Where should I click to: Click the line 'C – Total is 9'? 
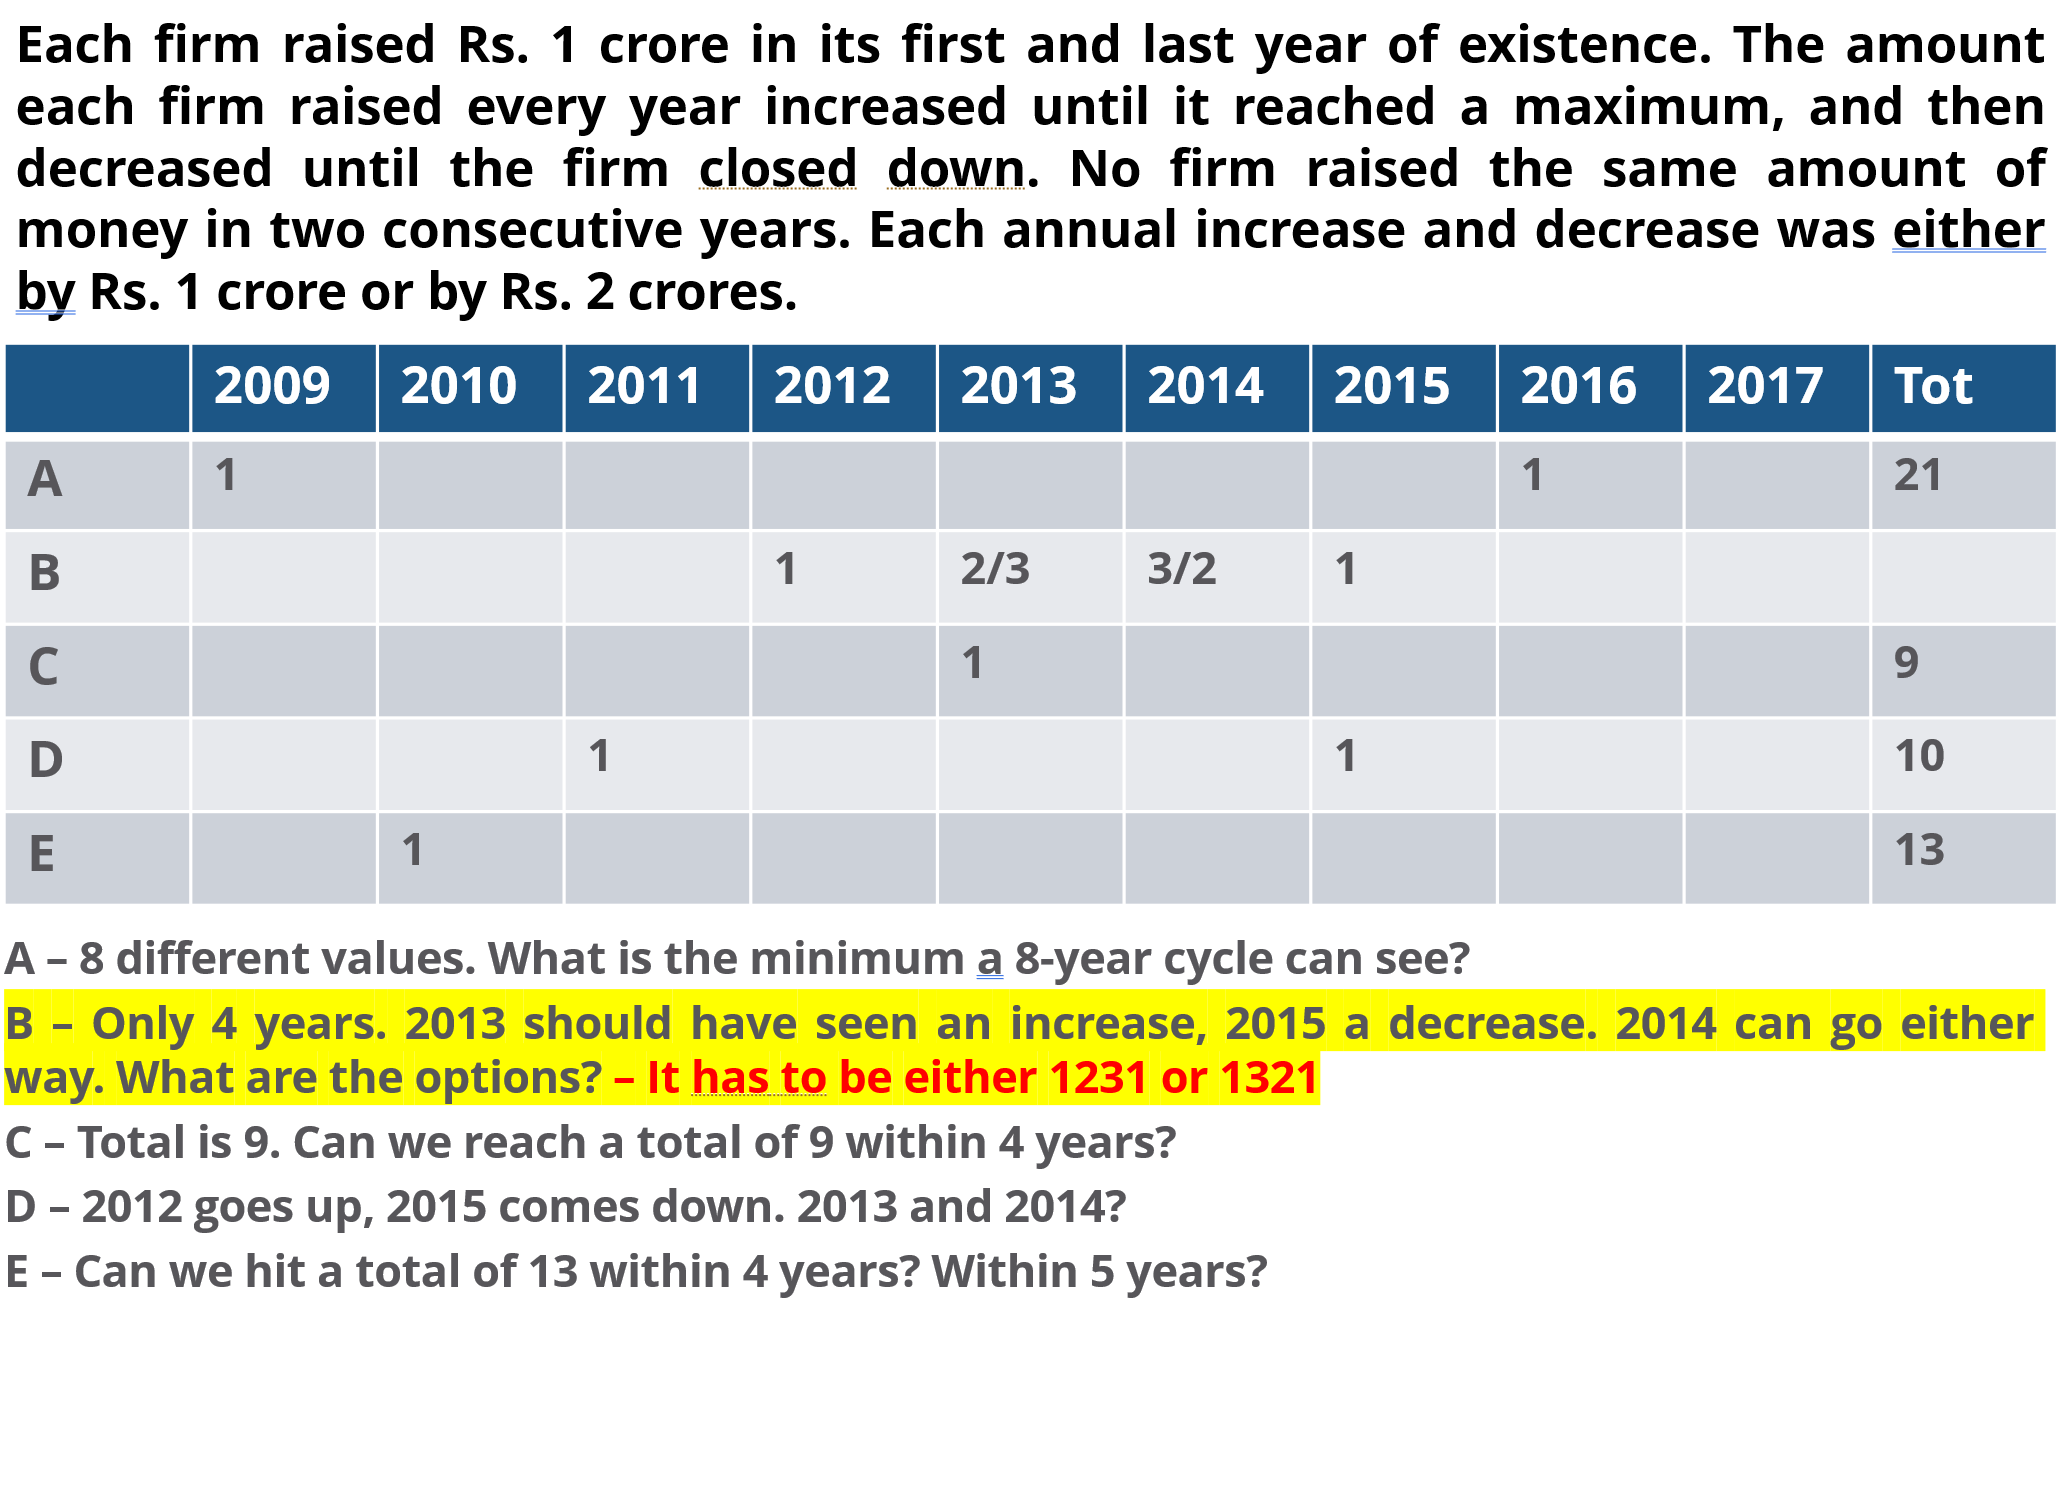tap(590, 1143)
